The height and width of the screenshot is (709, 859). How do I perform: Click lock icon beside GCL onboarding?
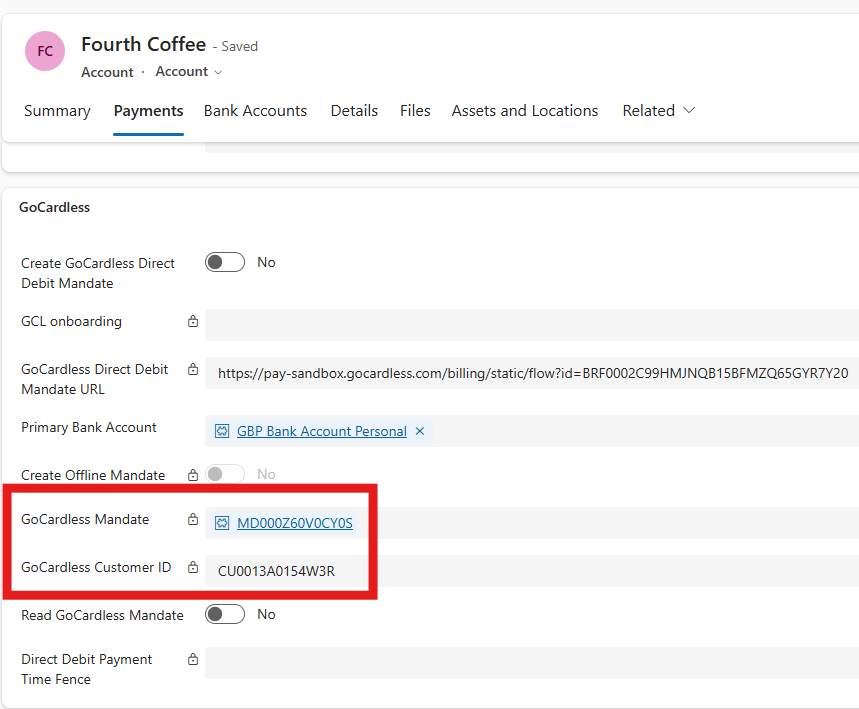pos(193,322)
